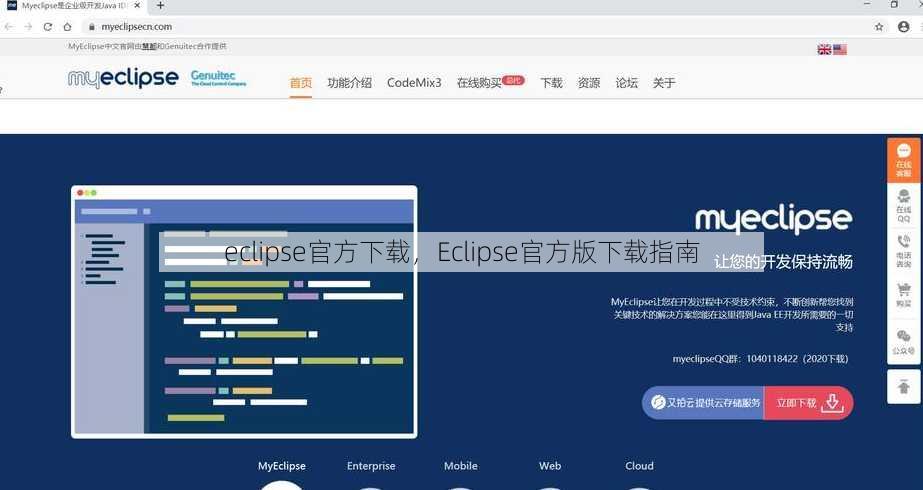Viewport: 923px width, 490px height.
Task: Open the 下载 navigation item
Action: [x=552, y=83]
